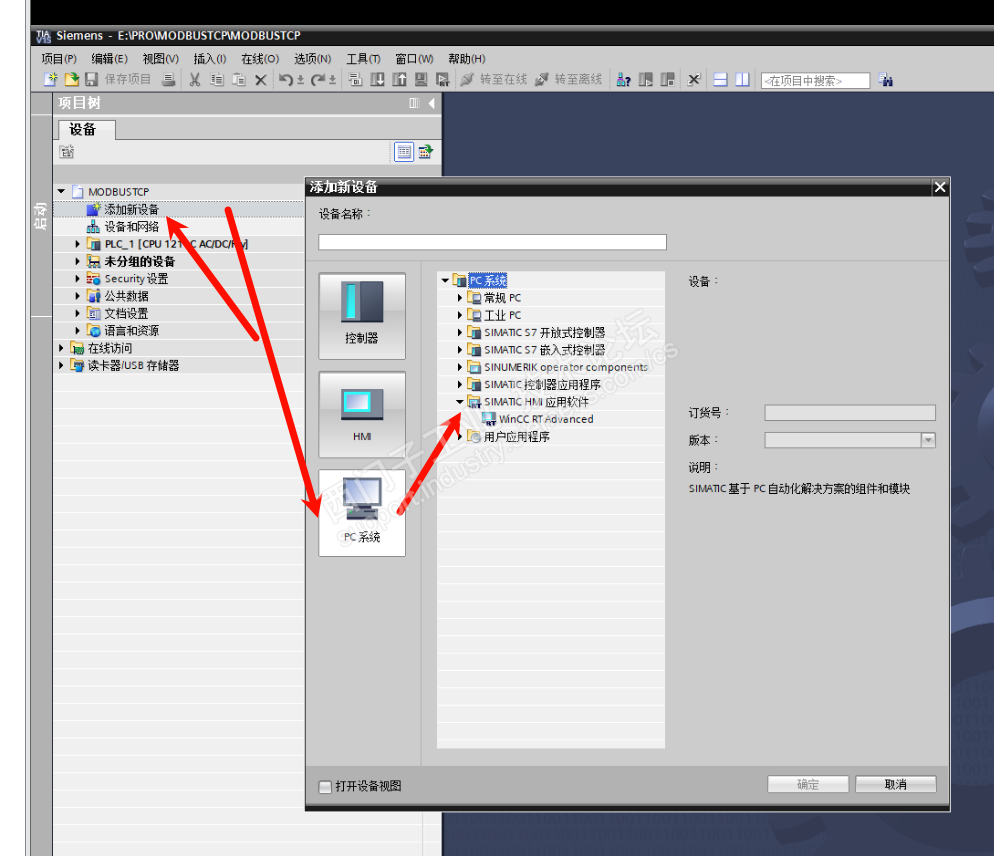
Task: Select 添加新设备 in project tree
Action: [131, 209]
